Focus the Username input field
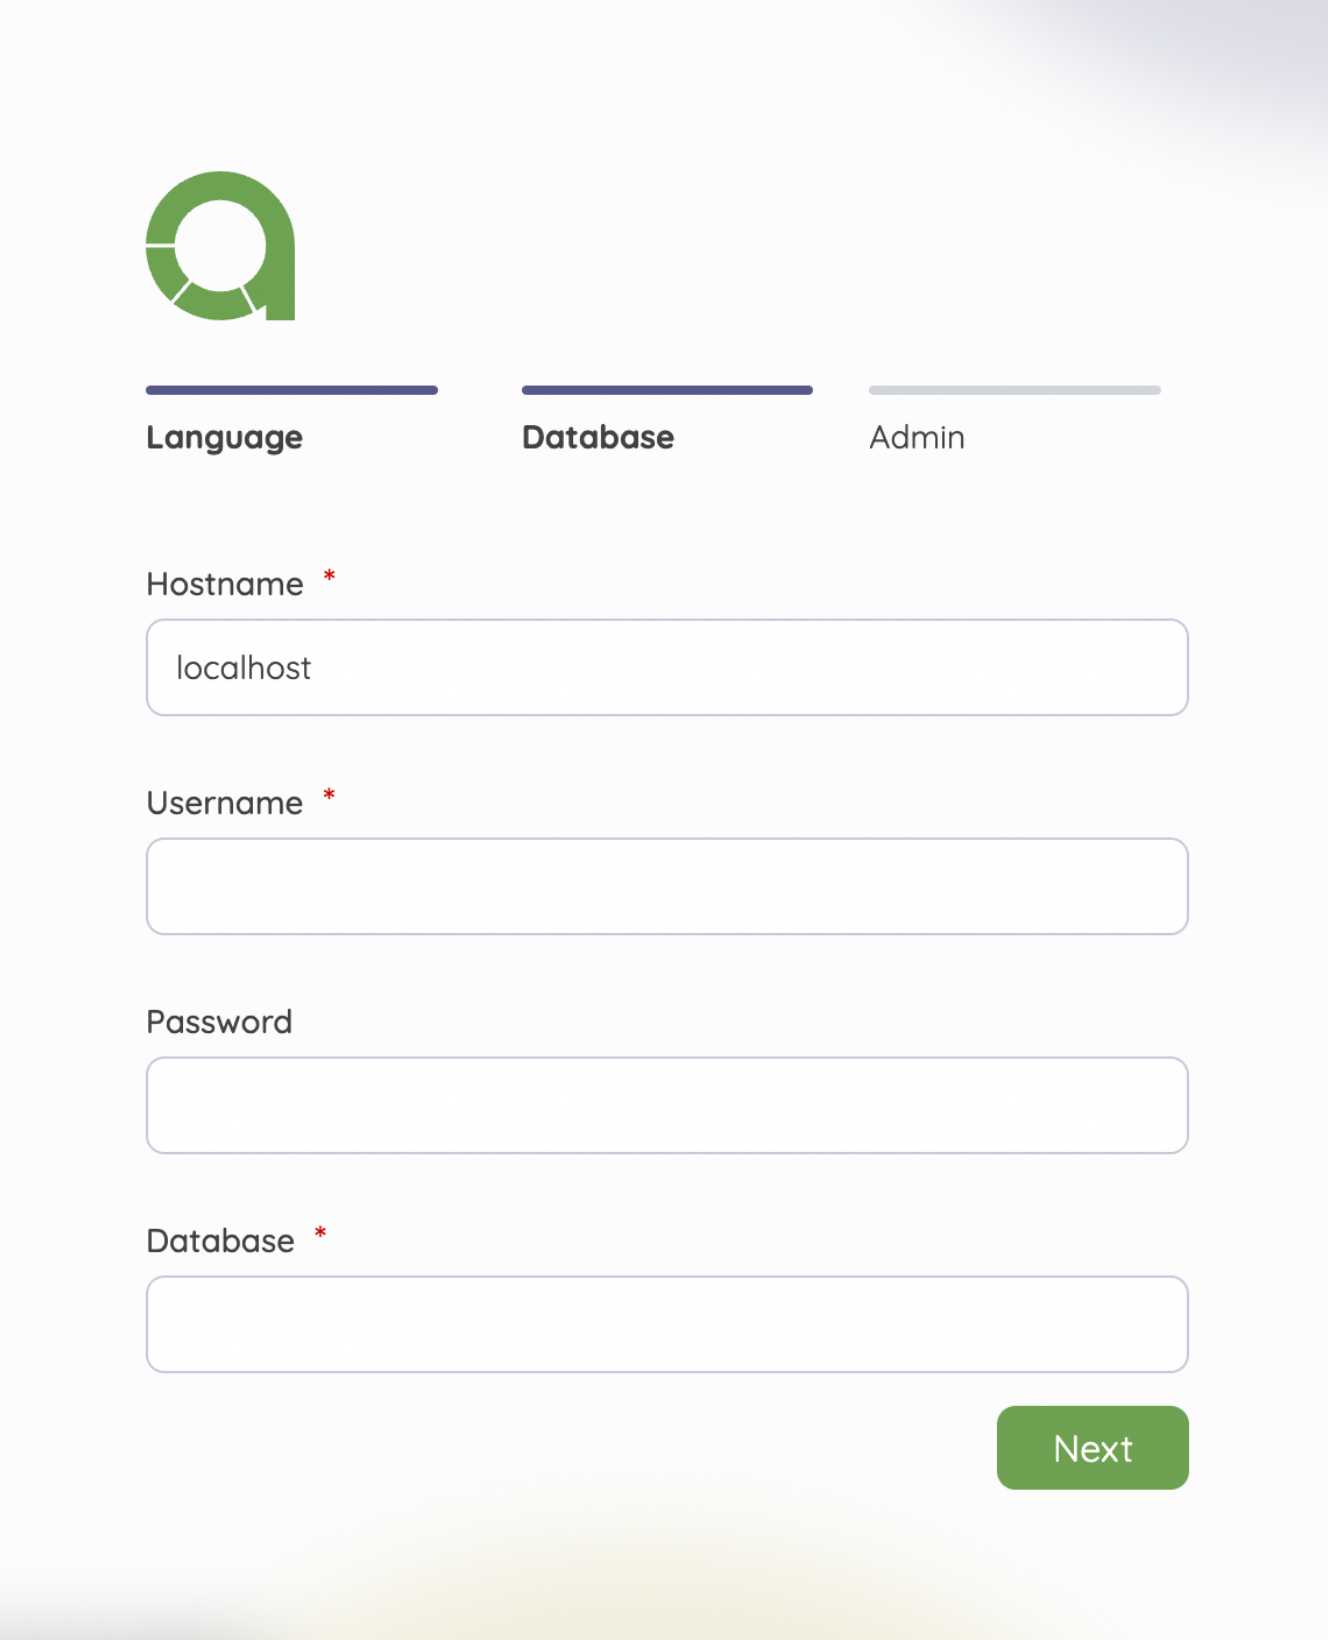The width and height of the screenshot is (1328, 1640). tap(667, 886)
